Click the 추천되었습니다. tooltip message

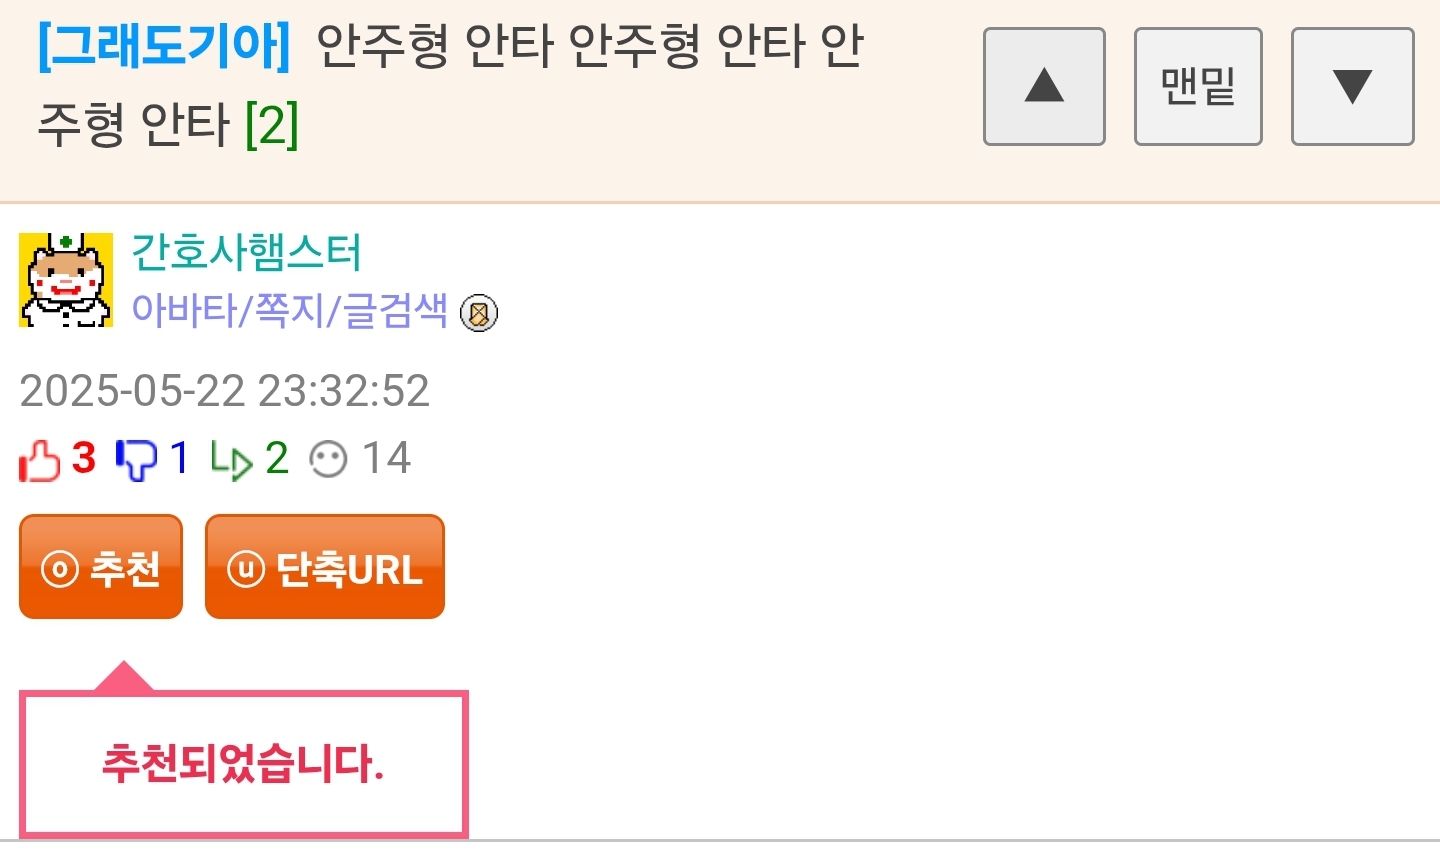[x=244, y=764]
